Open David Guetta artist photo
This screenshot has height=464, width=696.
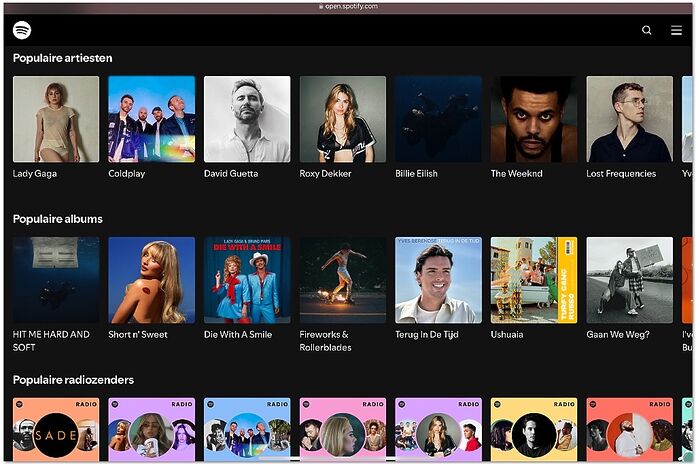click(247, 119)
